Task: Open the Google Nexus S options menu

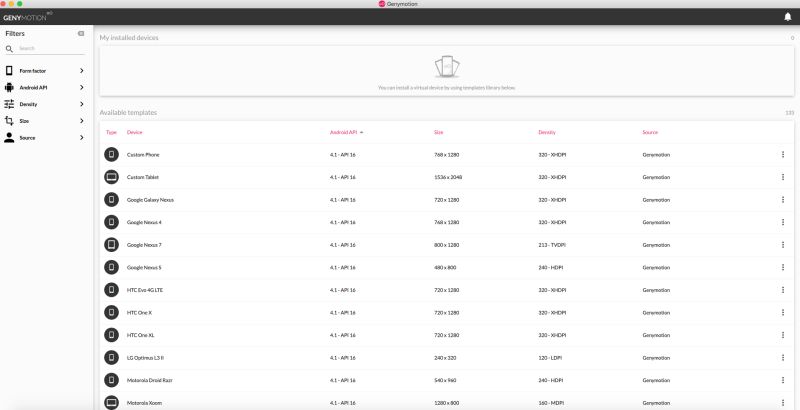Action: (783, 267)
